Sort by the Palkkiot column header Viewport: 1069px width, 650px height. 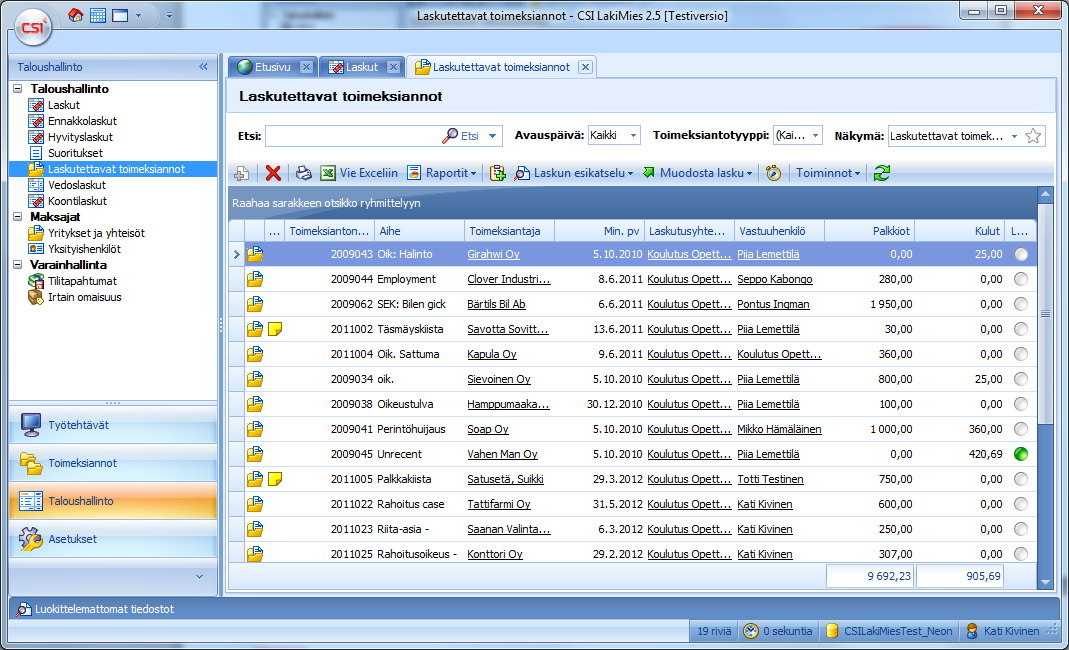coord(869,231)
